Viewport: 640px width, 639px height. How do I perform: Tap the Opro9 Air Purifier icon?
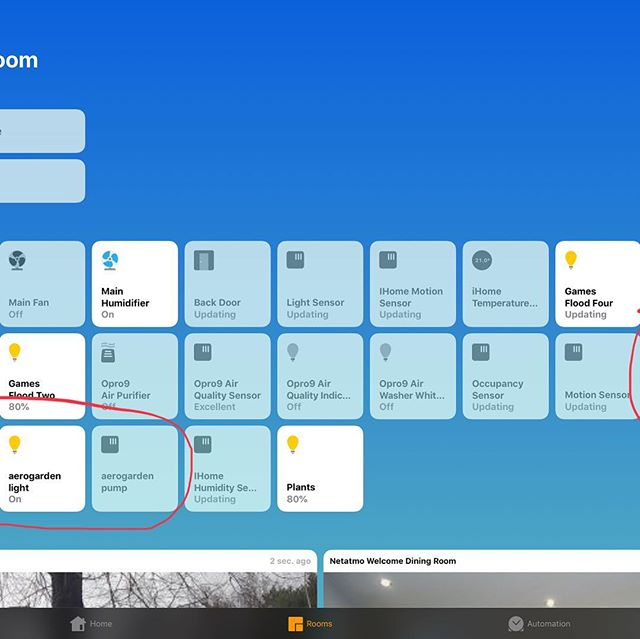coord(110,353)
